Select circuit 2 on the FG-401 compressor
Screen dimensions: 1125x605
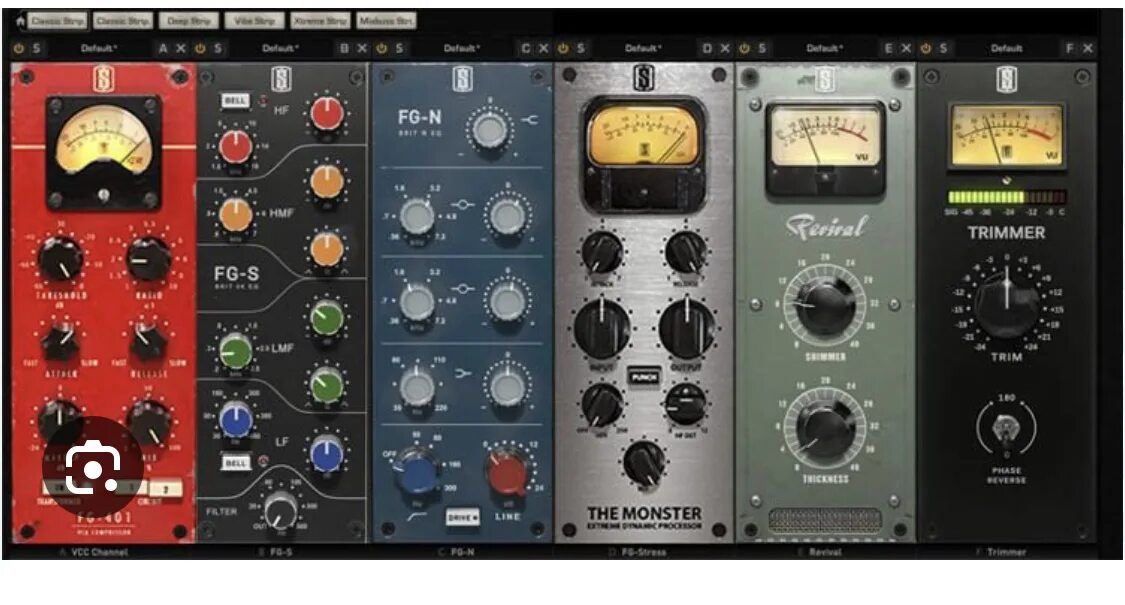[x=166, y=489]
